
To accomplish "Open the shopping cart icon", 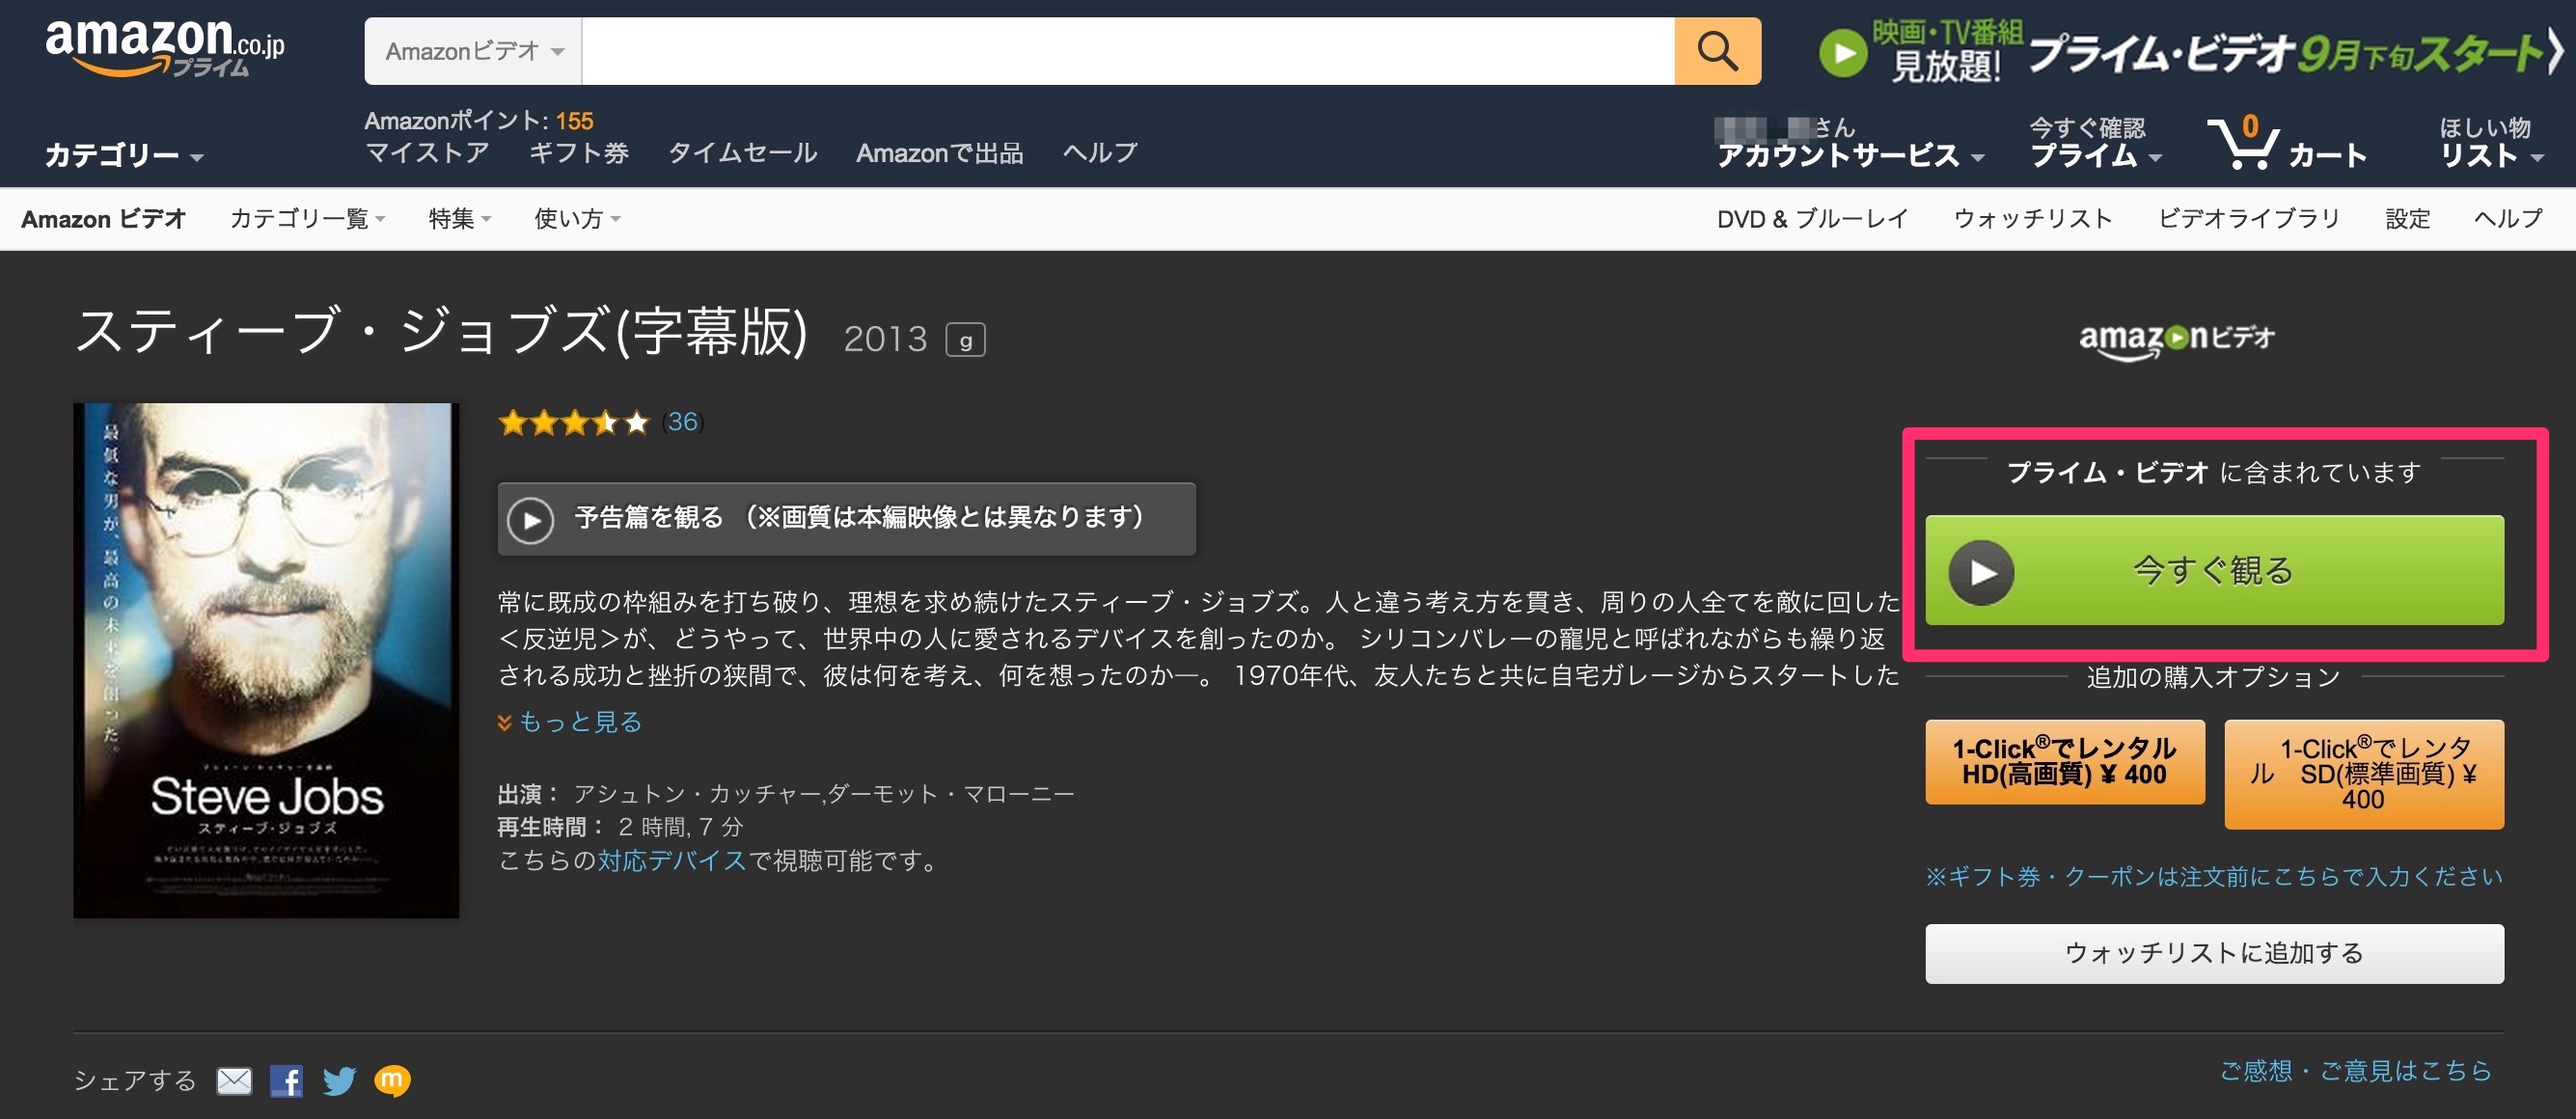I will (x=2243, y=144).
